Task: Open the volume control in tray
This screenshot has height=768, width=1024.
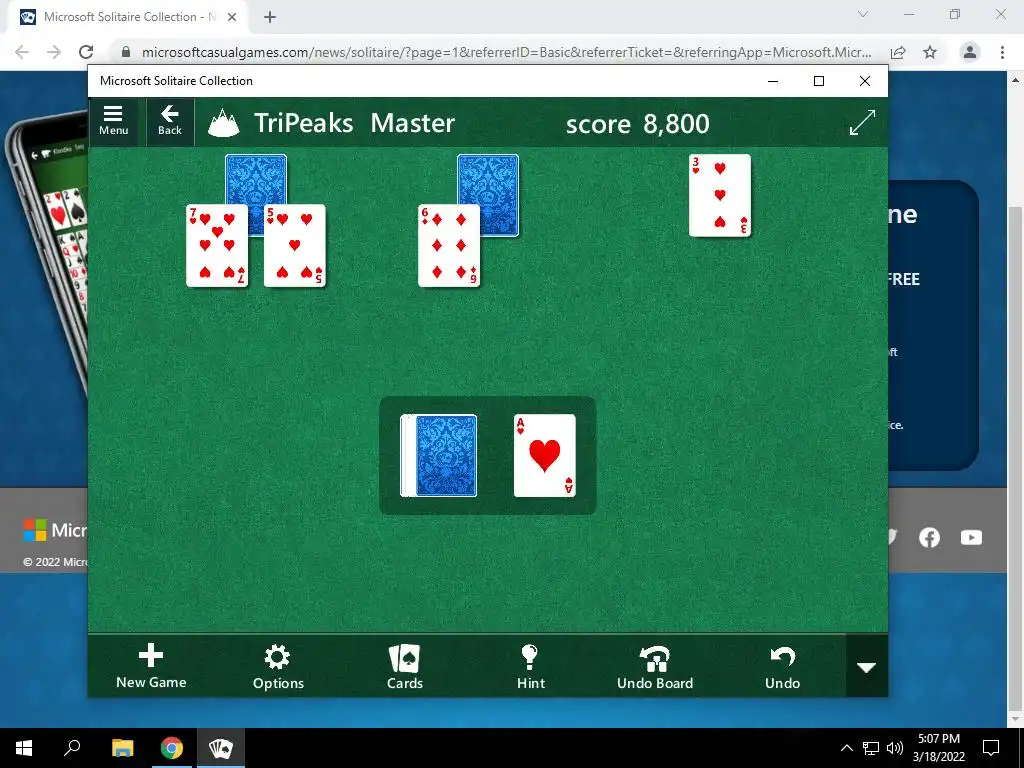Action: click(895, 748)
